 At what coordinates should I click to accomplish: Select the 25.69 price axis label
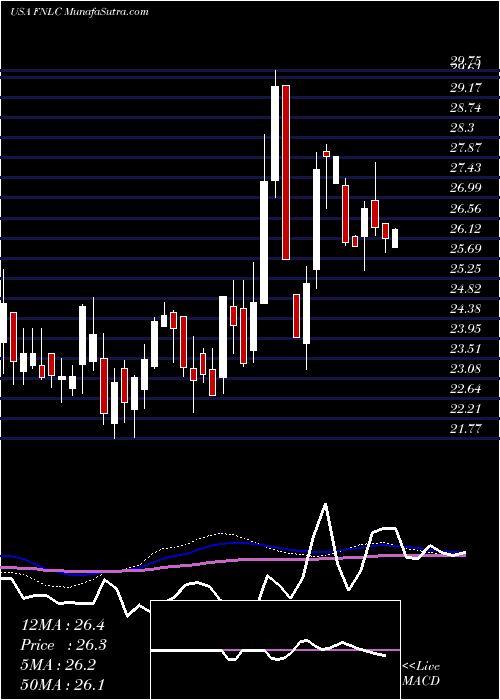click(465, 249)
